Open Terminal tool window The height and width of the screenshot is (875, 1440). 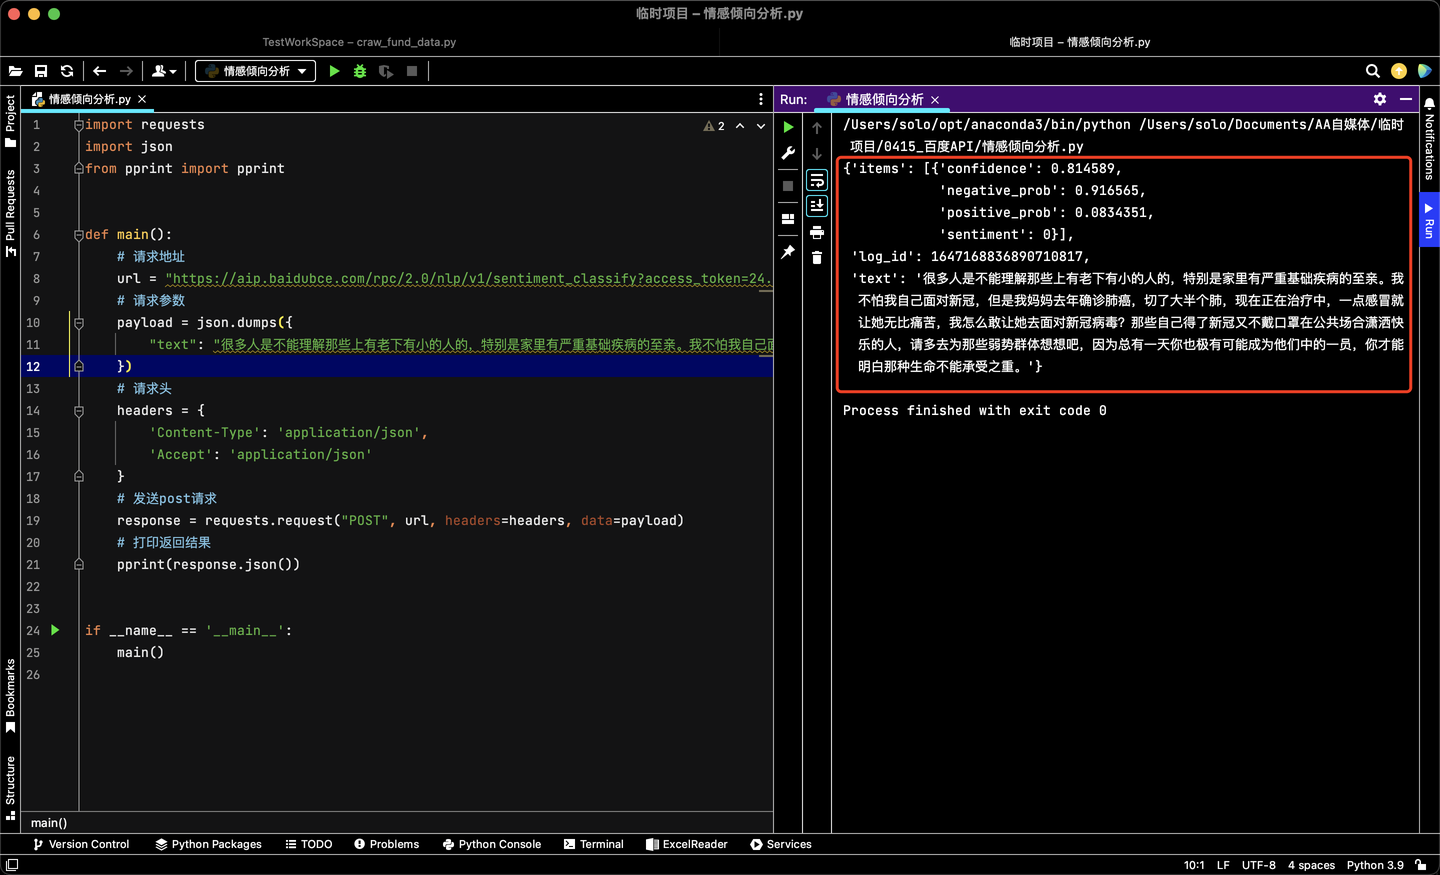(x=593, y=844)
